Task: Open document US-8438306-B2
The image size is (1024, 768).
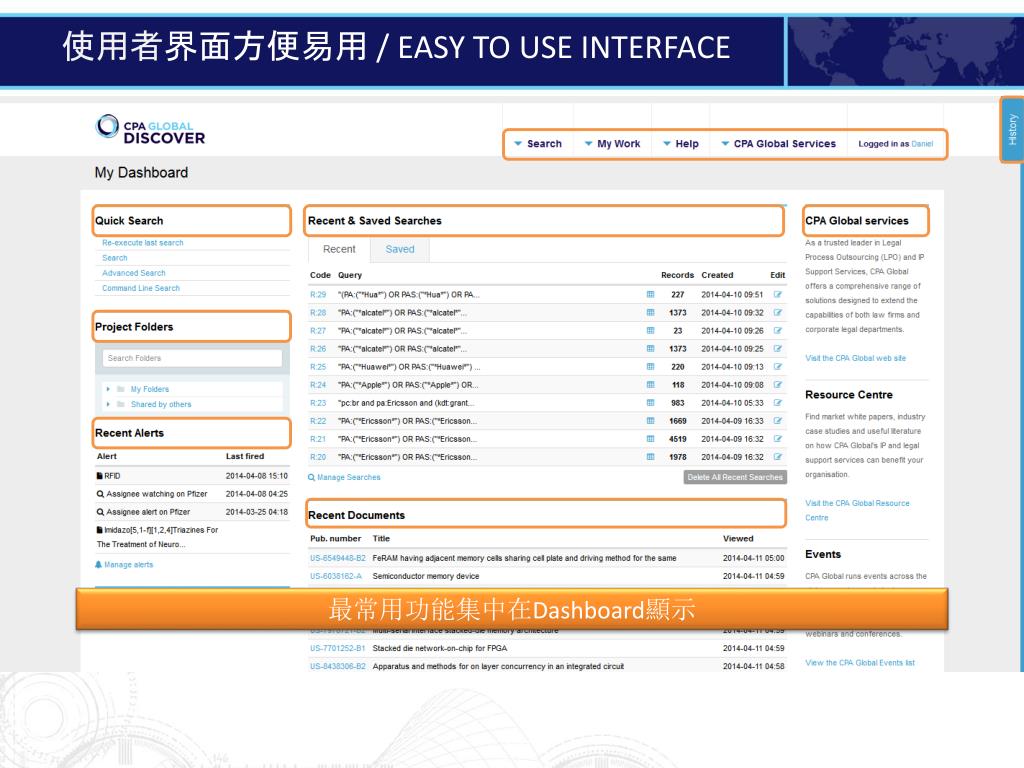Action: tap(338, 667)
